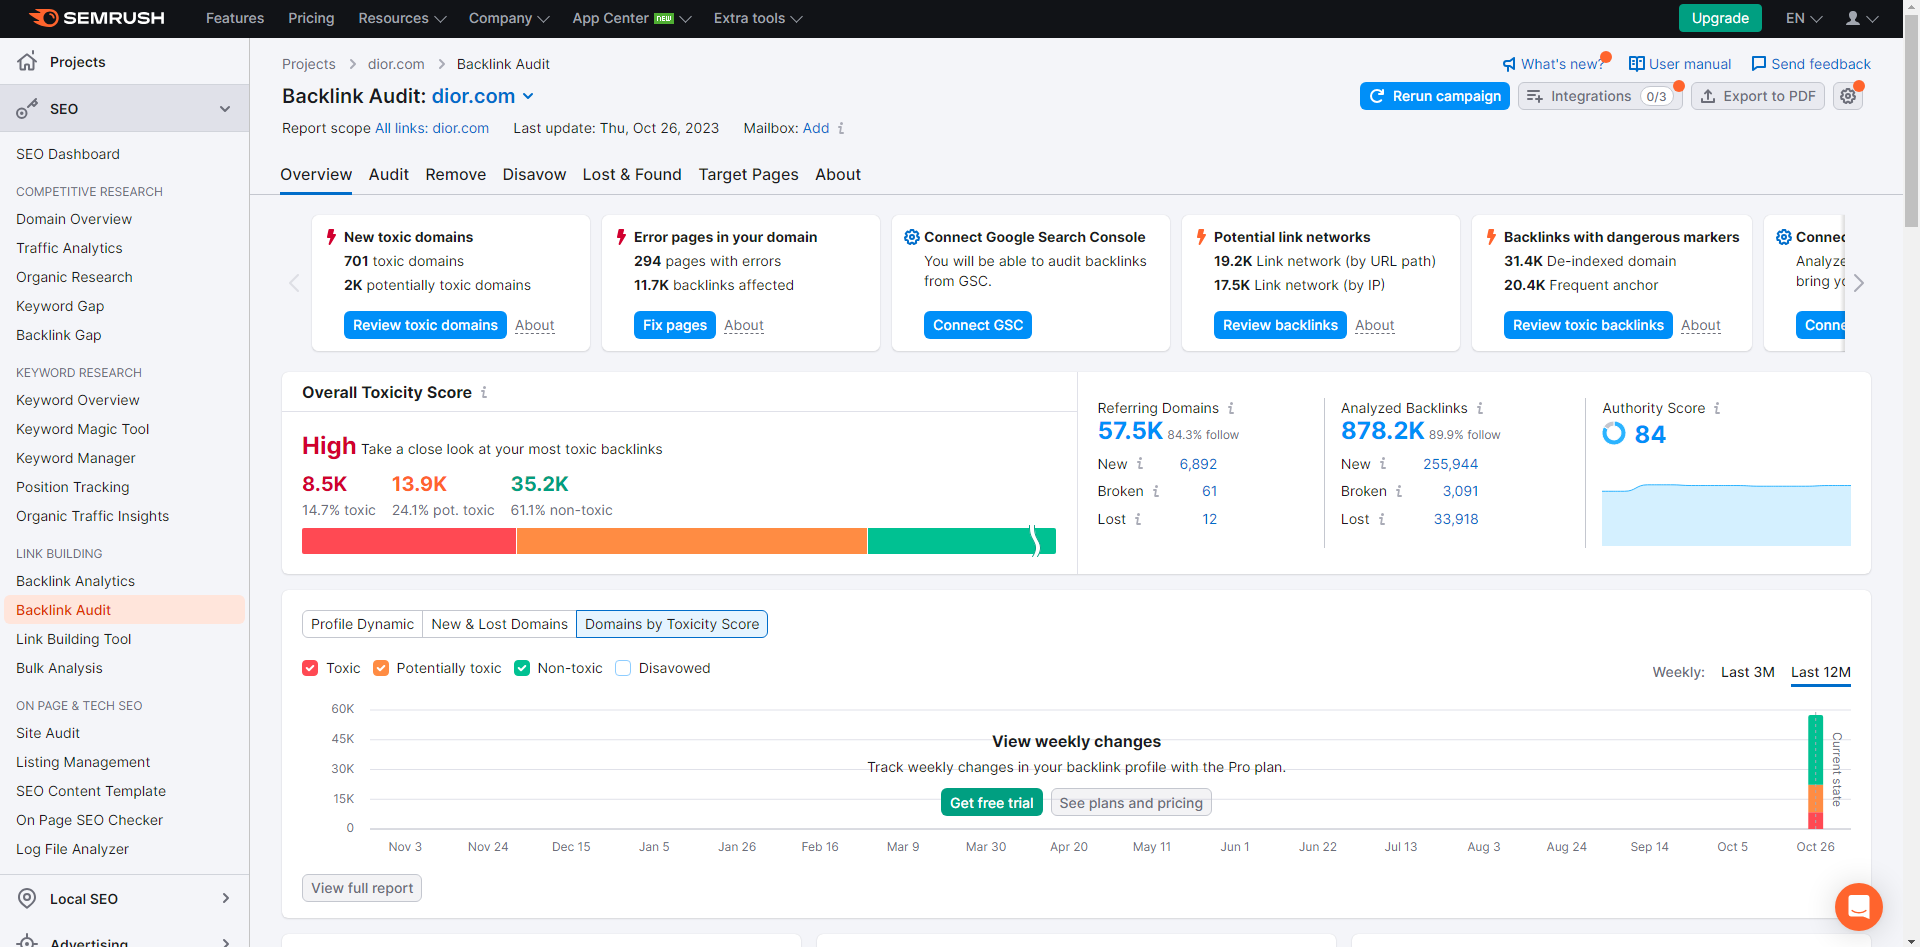Open the dior.com project dropdown arrow

[528, 96]
